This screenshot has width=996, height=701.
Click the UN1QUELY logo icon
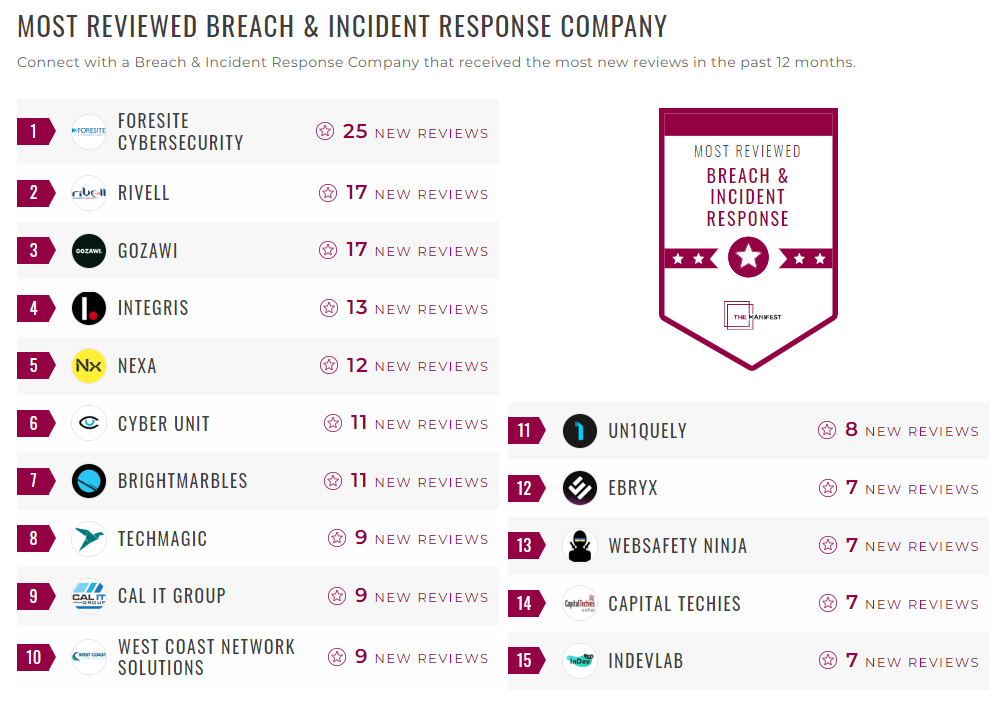[579, 430]
